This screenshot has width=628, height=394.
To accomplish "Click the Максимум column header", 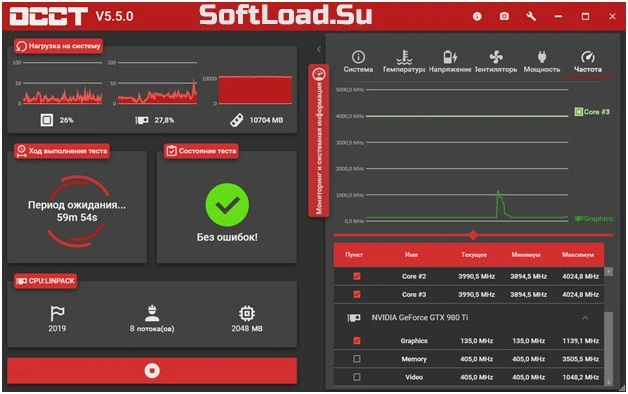I will [x=578, y=255].
